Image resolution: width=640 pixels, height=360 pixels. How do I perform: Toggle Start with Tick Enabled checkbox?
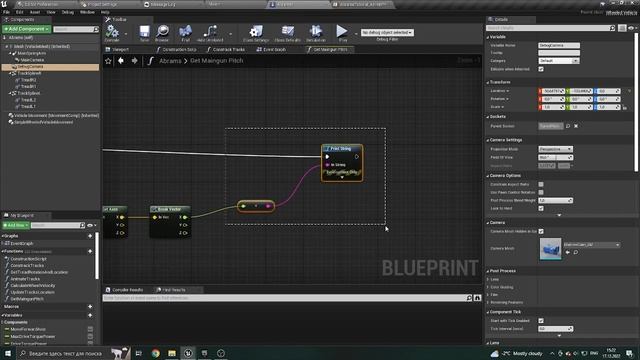pos(541,321)
